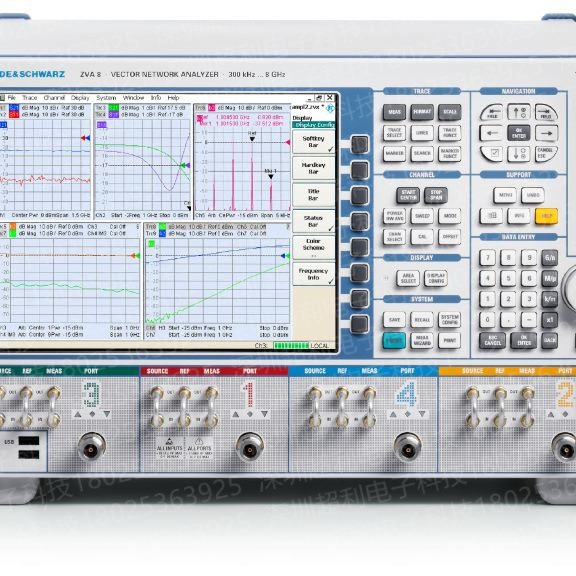Hit the MARKER key
The height and width of the screenshot is (576, 576).
[x=394, y=154]
